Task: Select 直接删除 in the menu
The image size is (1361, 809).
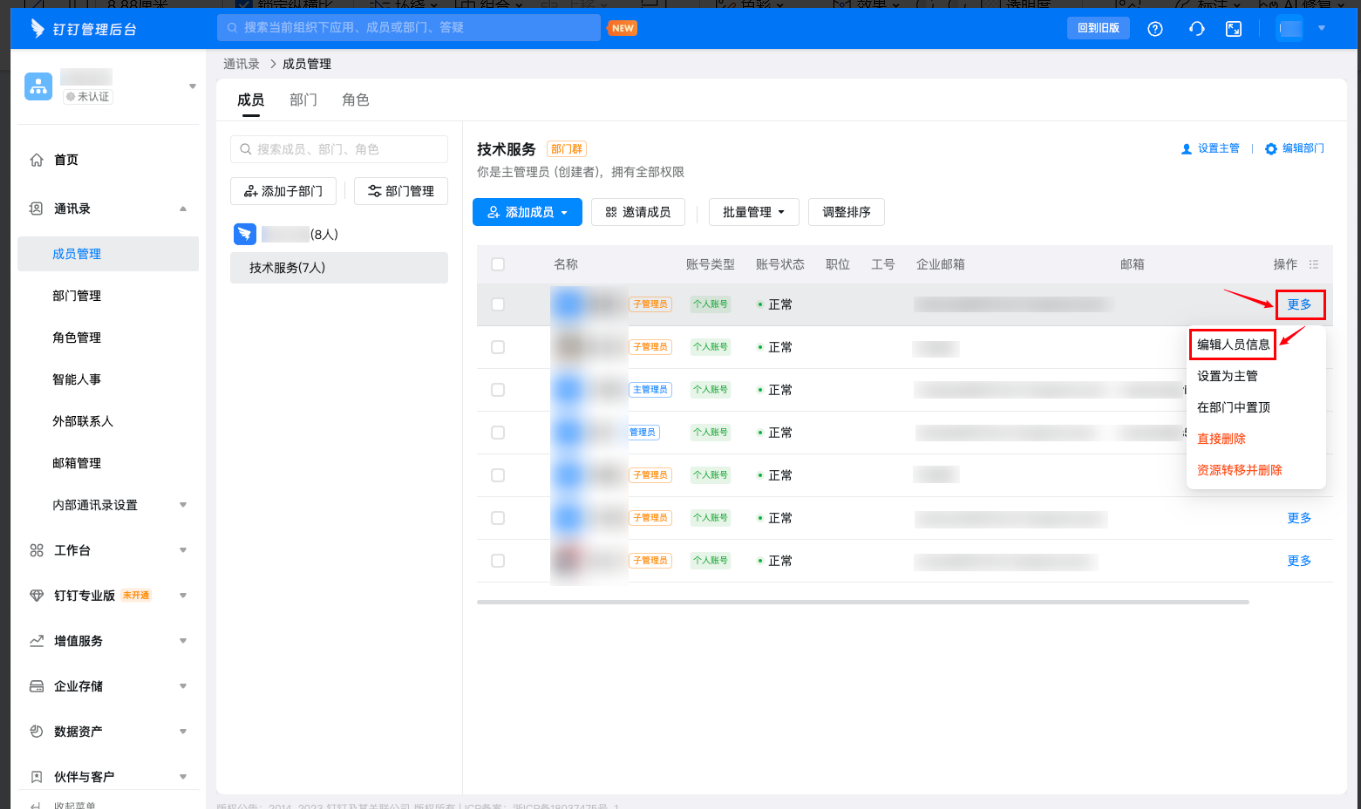Action: (x=1221, y=439)
